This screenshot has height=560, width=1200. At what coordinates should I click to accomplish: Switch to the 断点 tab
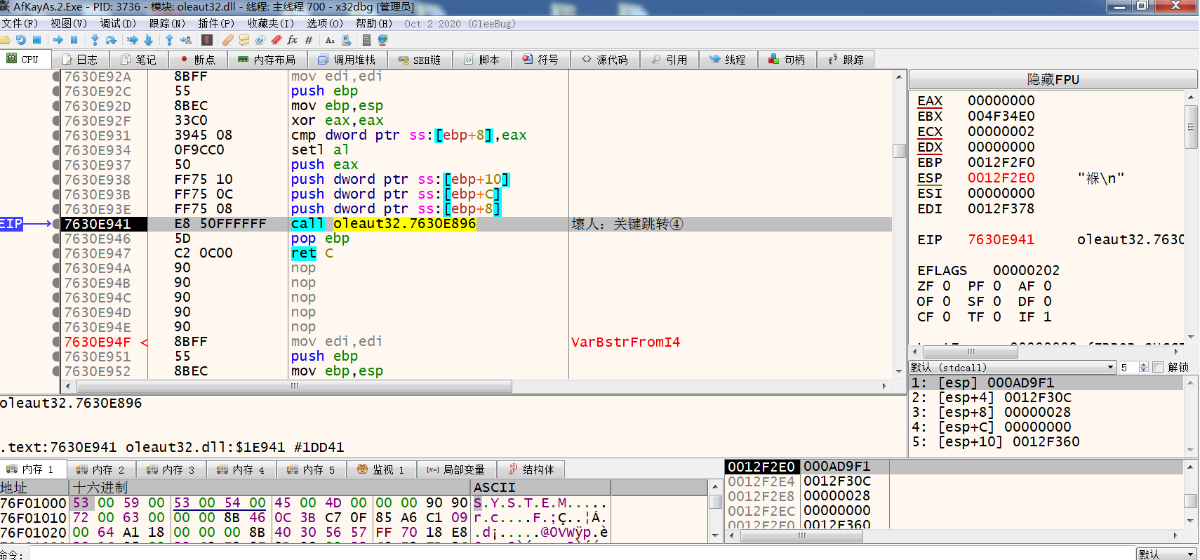pos(196,60)
